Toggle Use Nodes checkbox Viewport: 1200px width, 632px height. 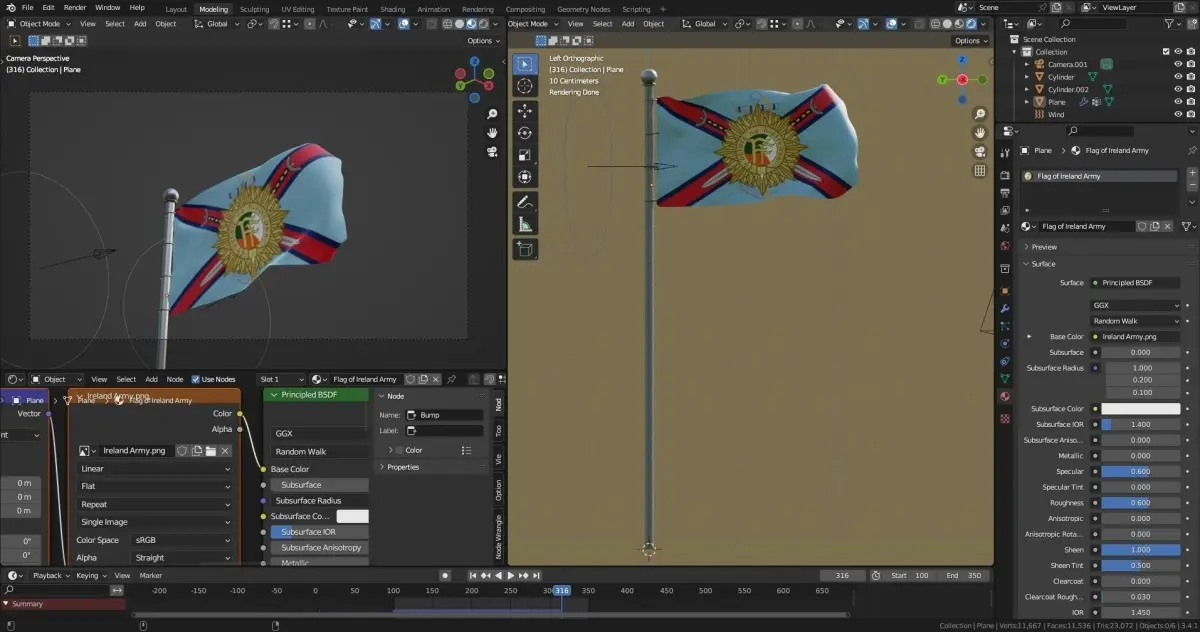[x=195, y=379]
